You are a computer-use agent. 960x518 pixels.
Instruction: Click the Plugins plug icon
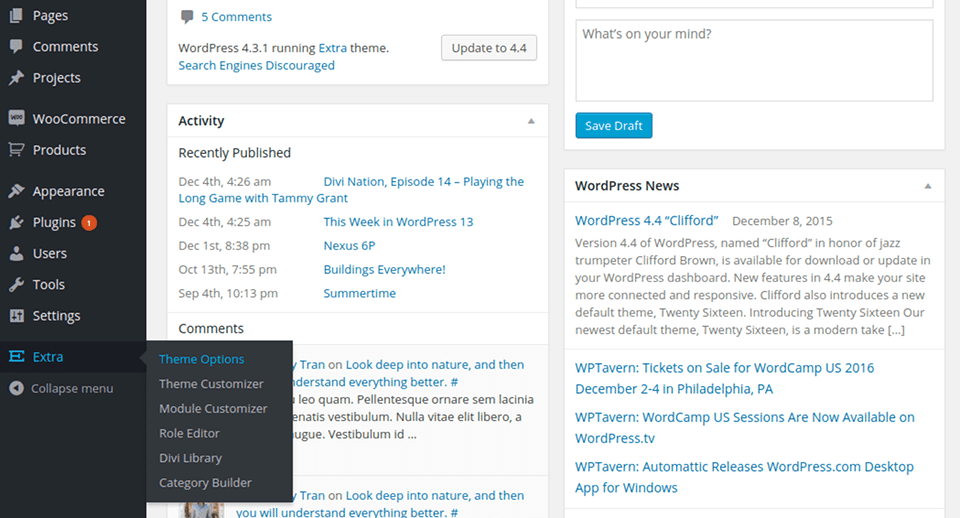point(16,222)
